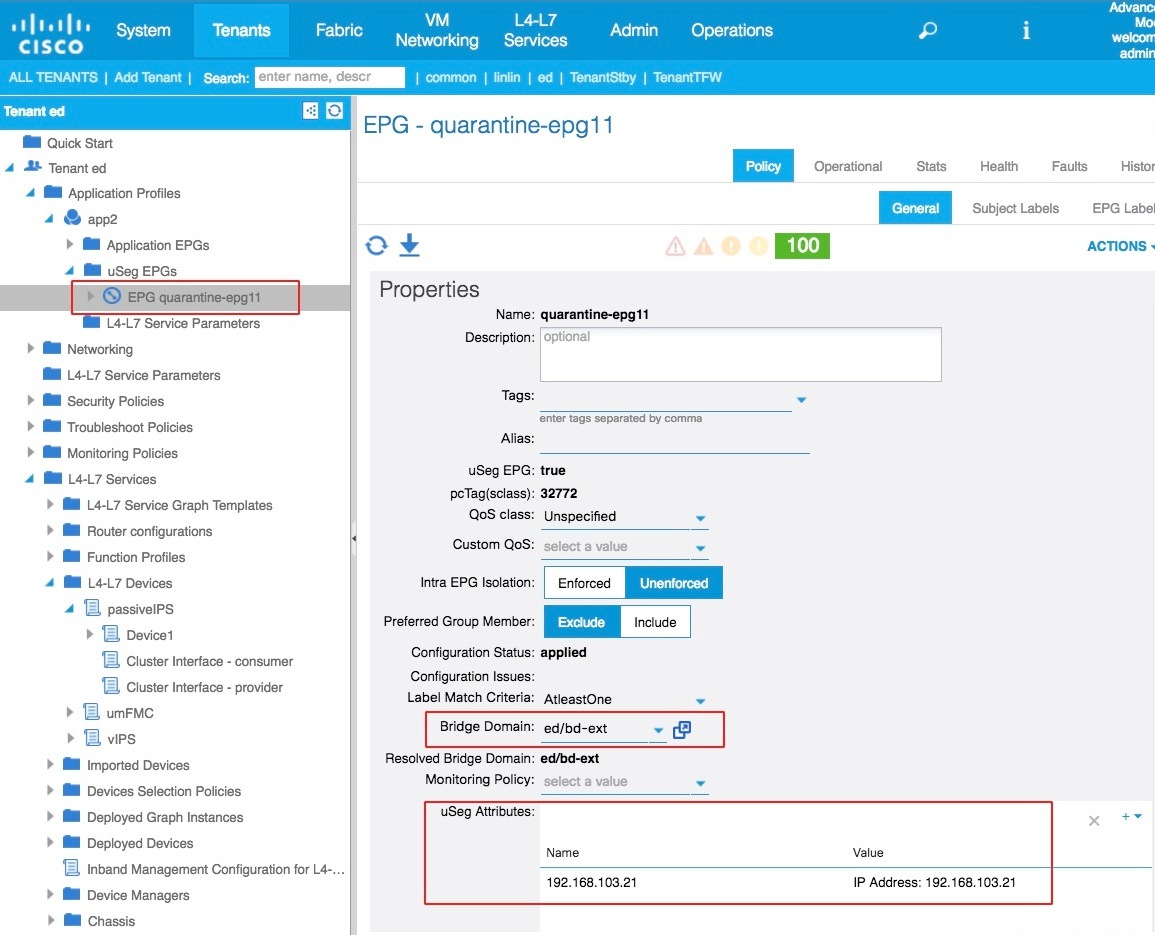Viewport: 1155px width, 935px height.
Task: Expand the Networking tree folder
Action: (x=30, y=349)
